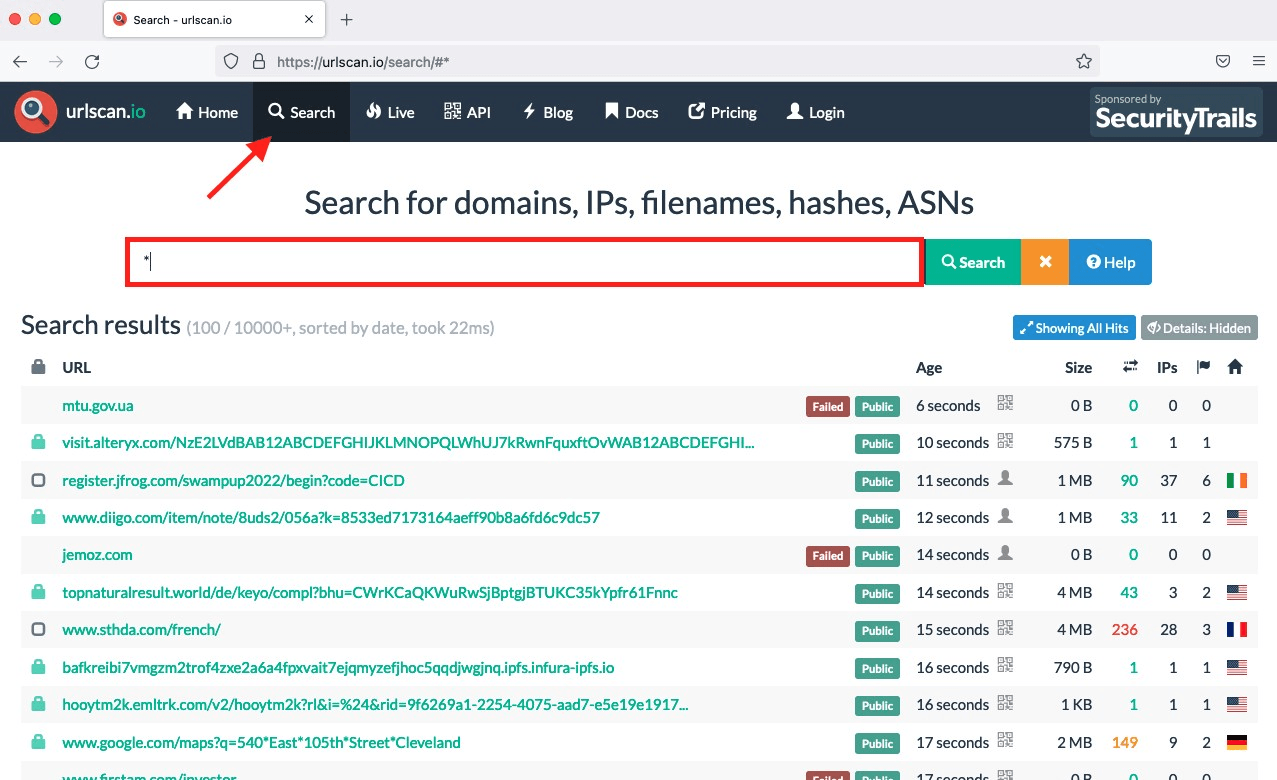This screenshot has width=1277, height=780.
Task: Open the www.diigo.com result link
Action: tap(331, 517)
